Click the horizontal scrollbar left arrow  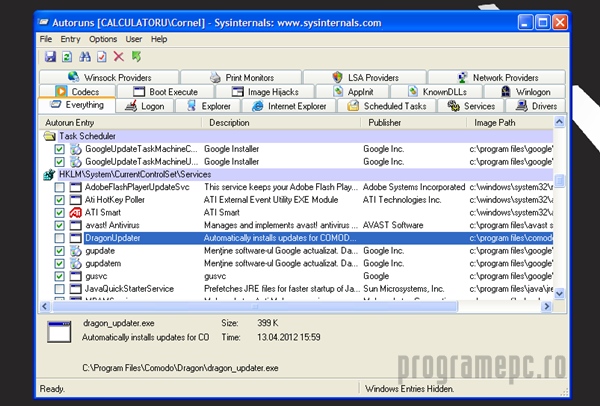[x=45, y=306]
